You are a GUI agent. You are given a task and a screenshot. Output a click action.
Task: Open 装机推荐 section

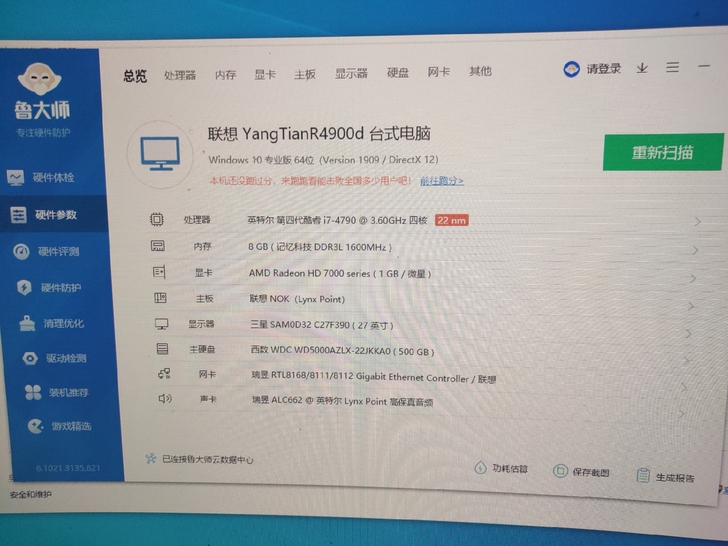[x=57, y=393]
